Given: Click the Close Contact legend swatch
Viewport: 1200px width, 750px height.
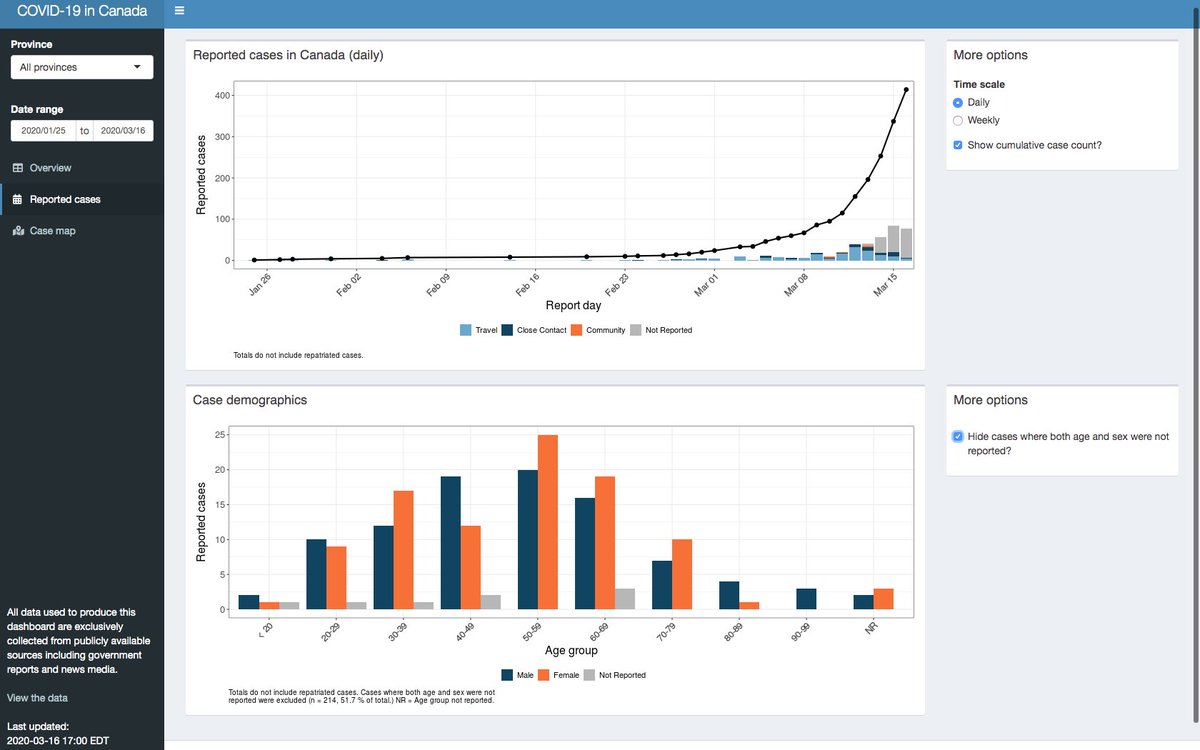Looking at the screenshot, I should (507, 330).
